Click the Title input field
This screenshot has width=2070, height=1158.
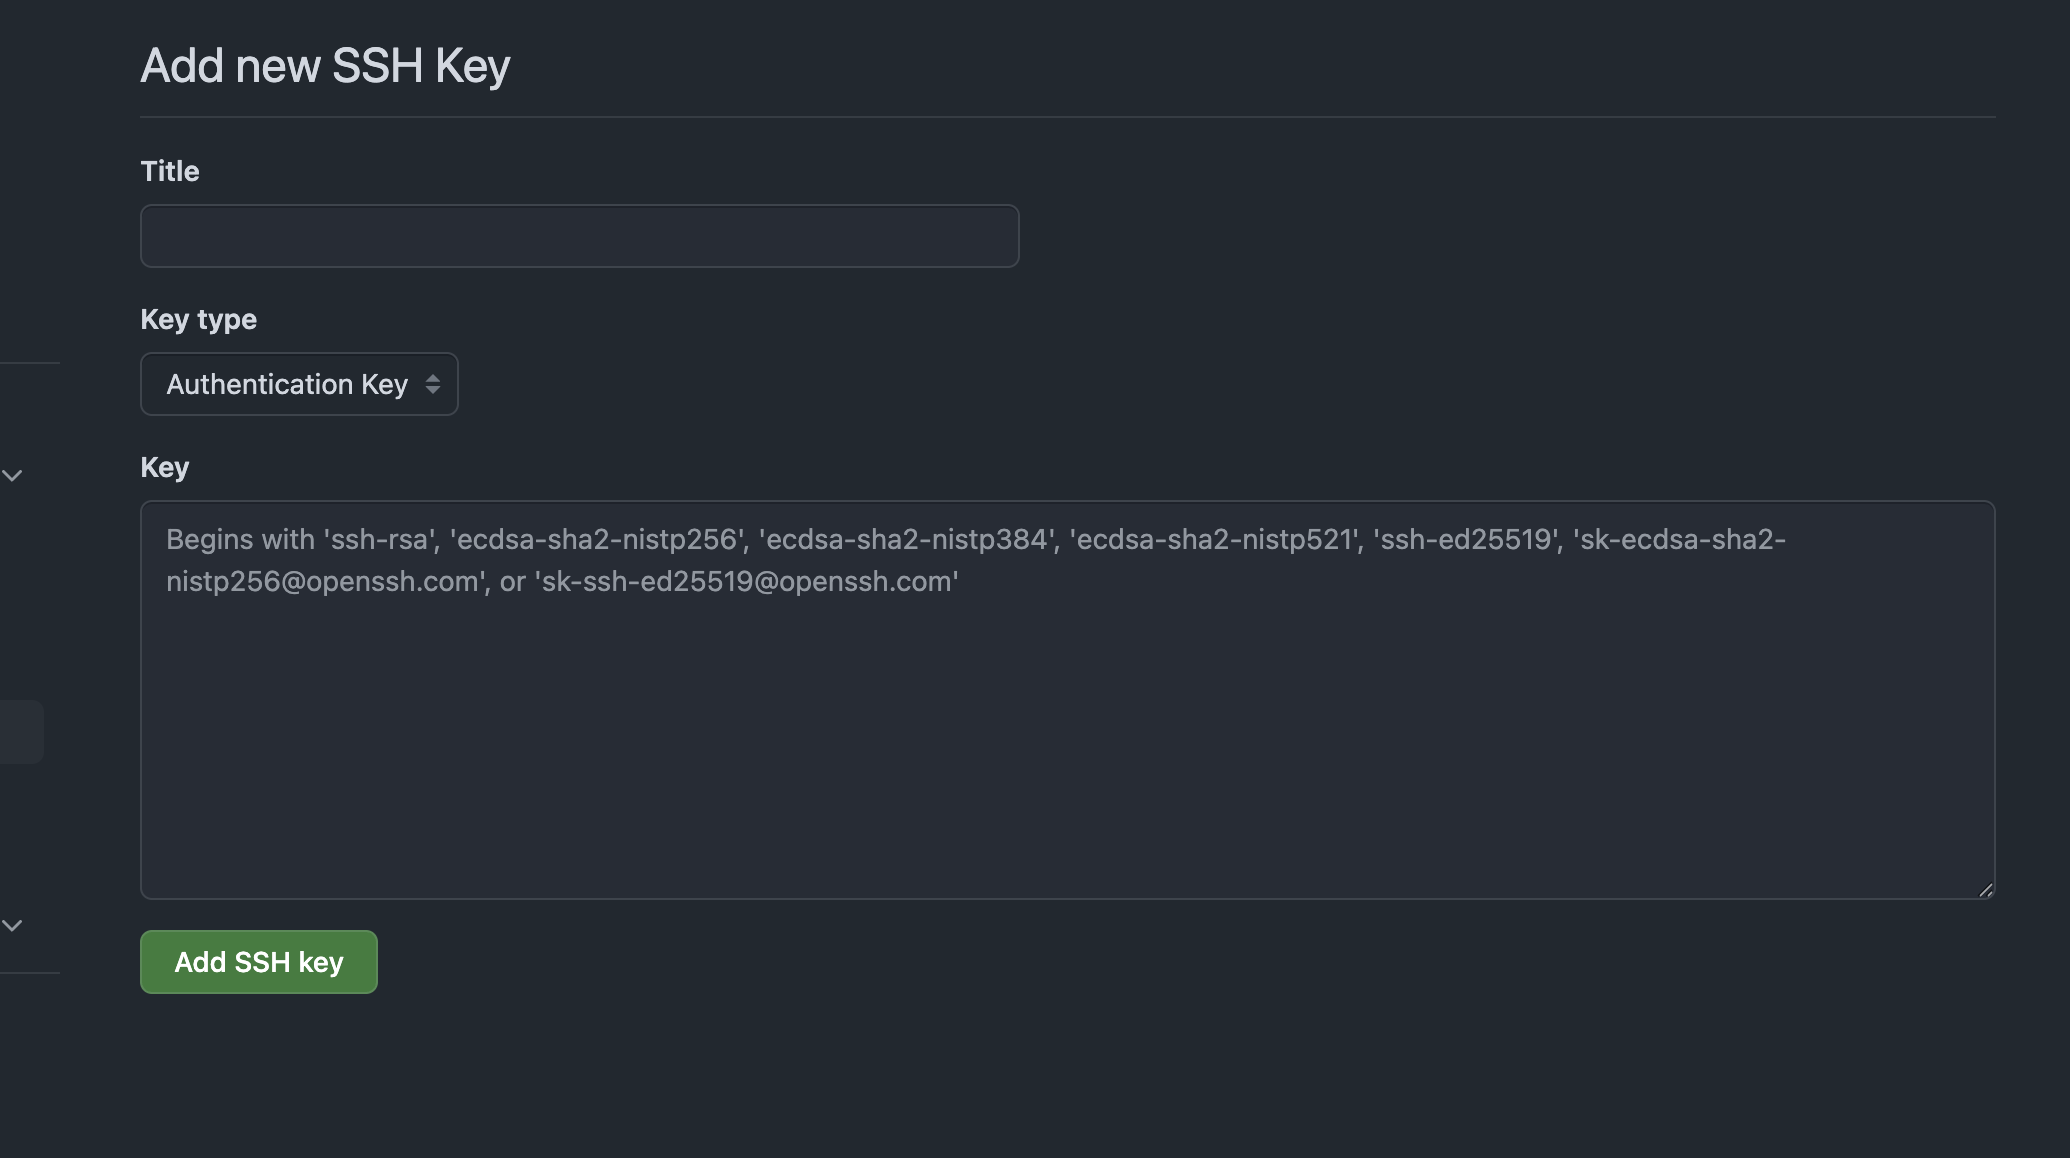(x=579, y=236)
